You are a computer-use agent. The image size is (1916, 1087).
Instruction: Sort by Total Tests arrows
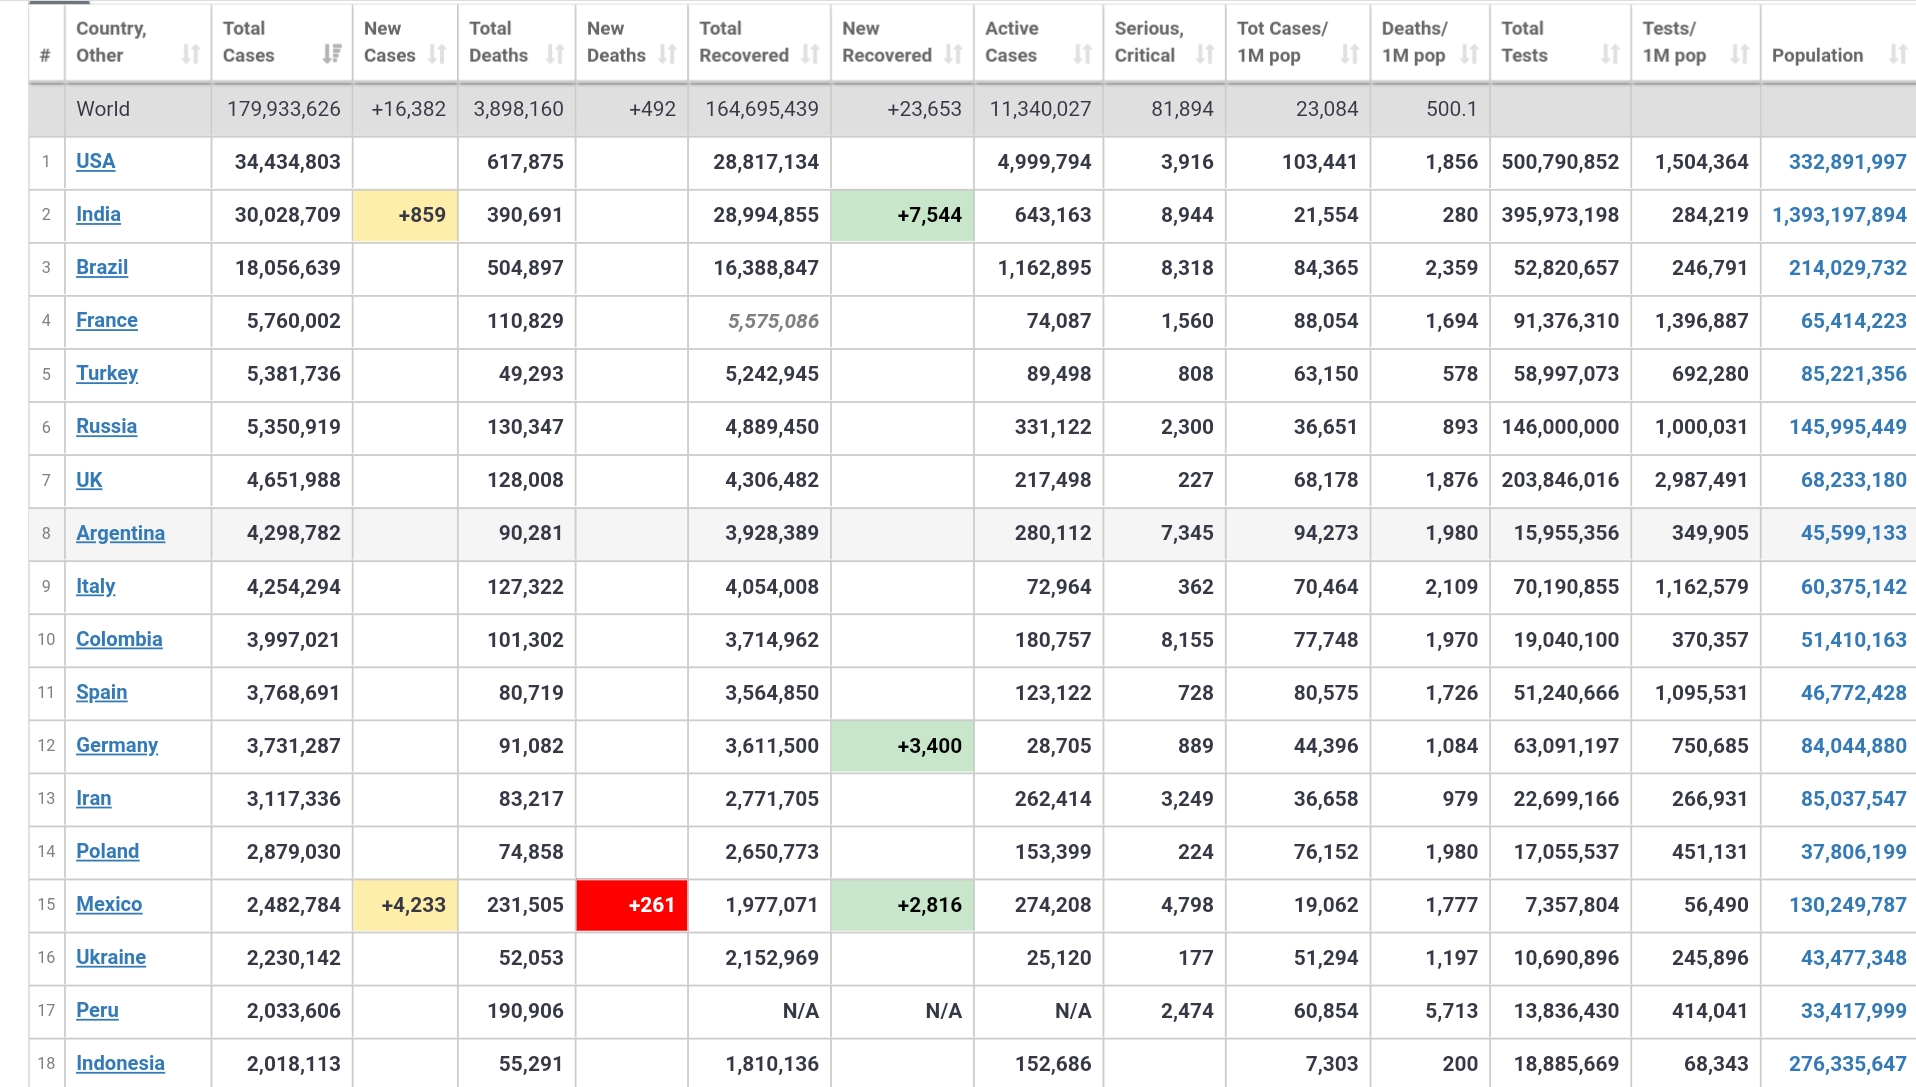[x=1610, y=55]
